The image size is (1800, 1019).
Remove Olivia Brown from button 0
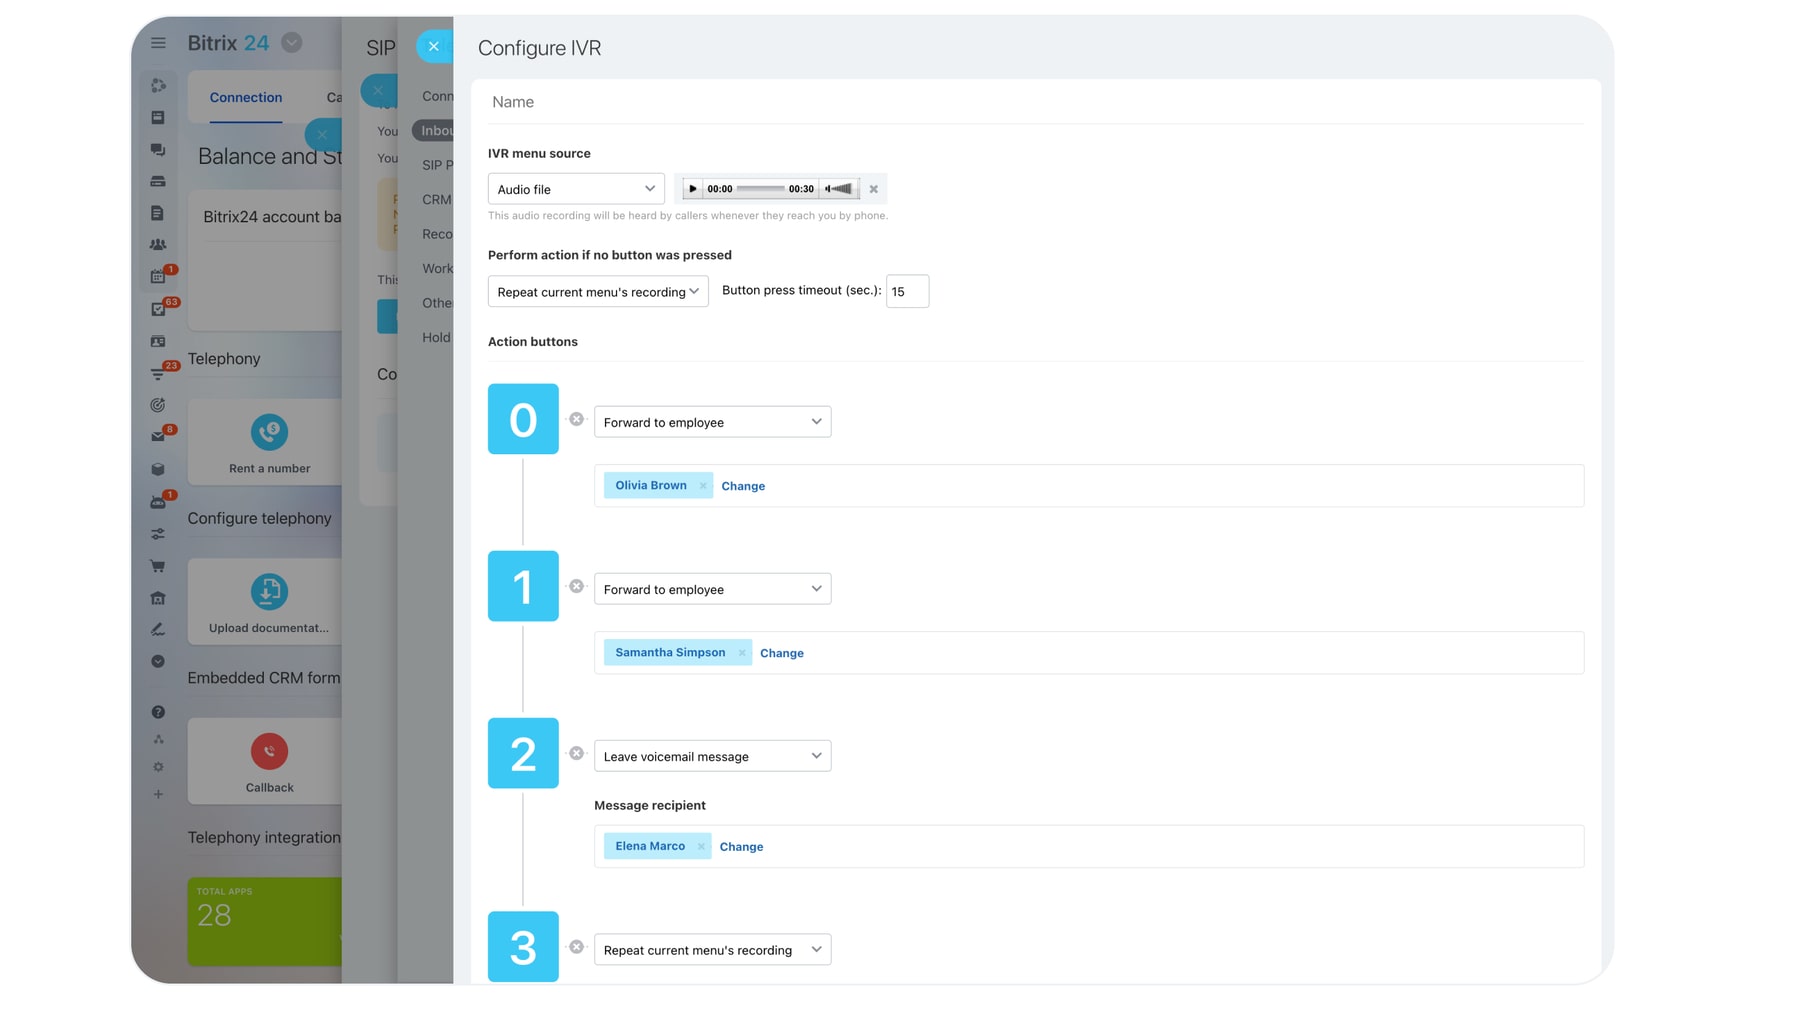click(x=703, y=486)
